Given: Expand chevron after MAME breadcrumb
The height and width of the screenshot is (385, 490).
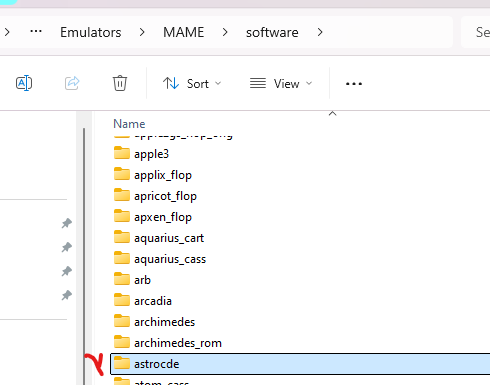Looking at the screenshot, I should coord(225,32).
